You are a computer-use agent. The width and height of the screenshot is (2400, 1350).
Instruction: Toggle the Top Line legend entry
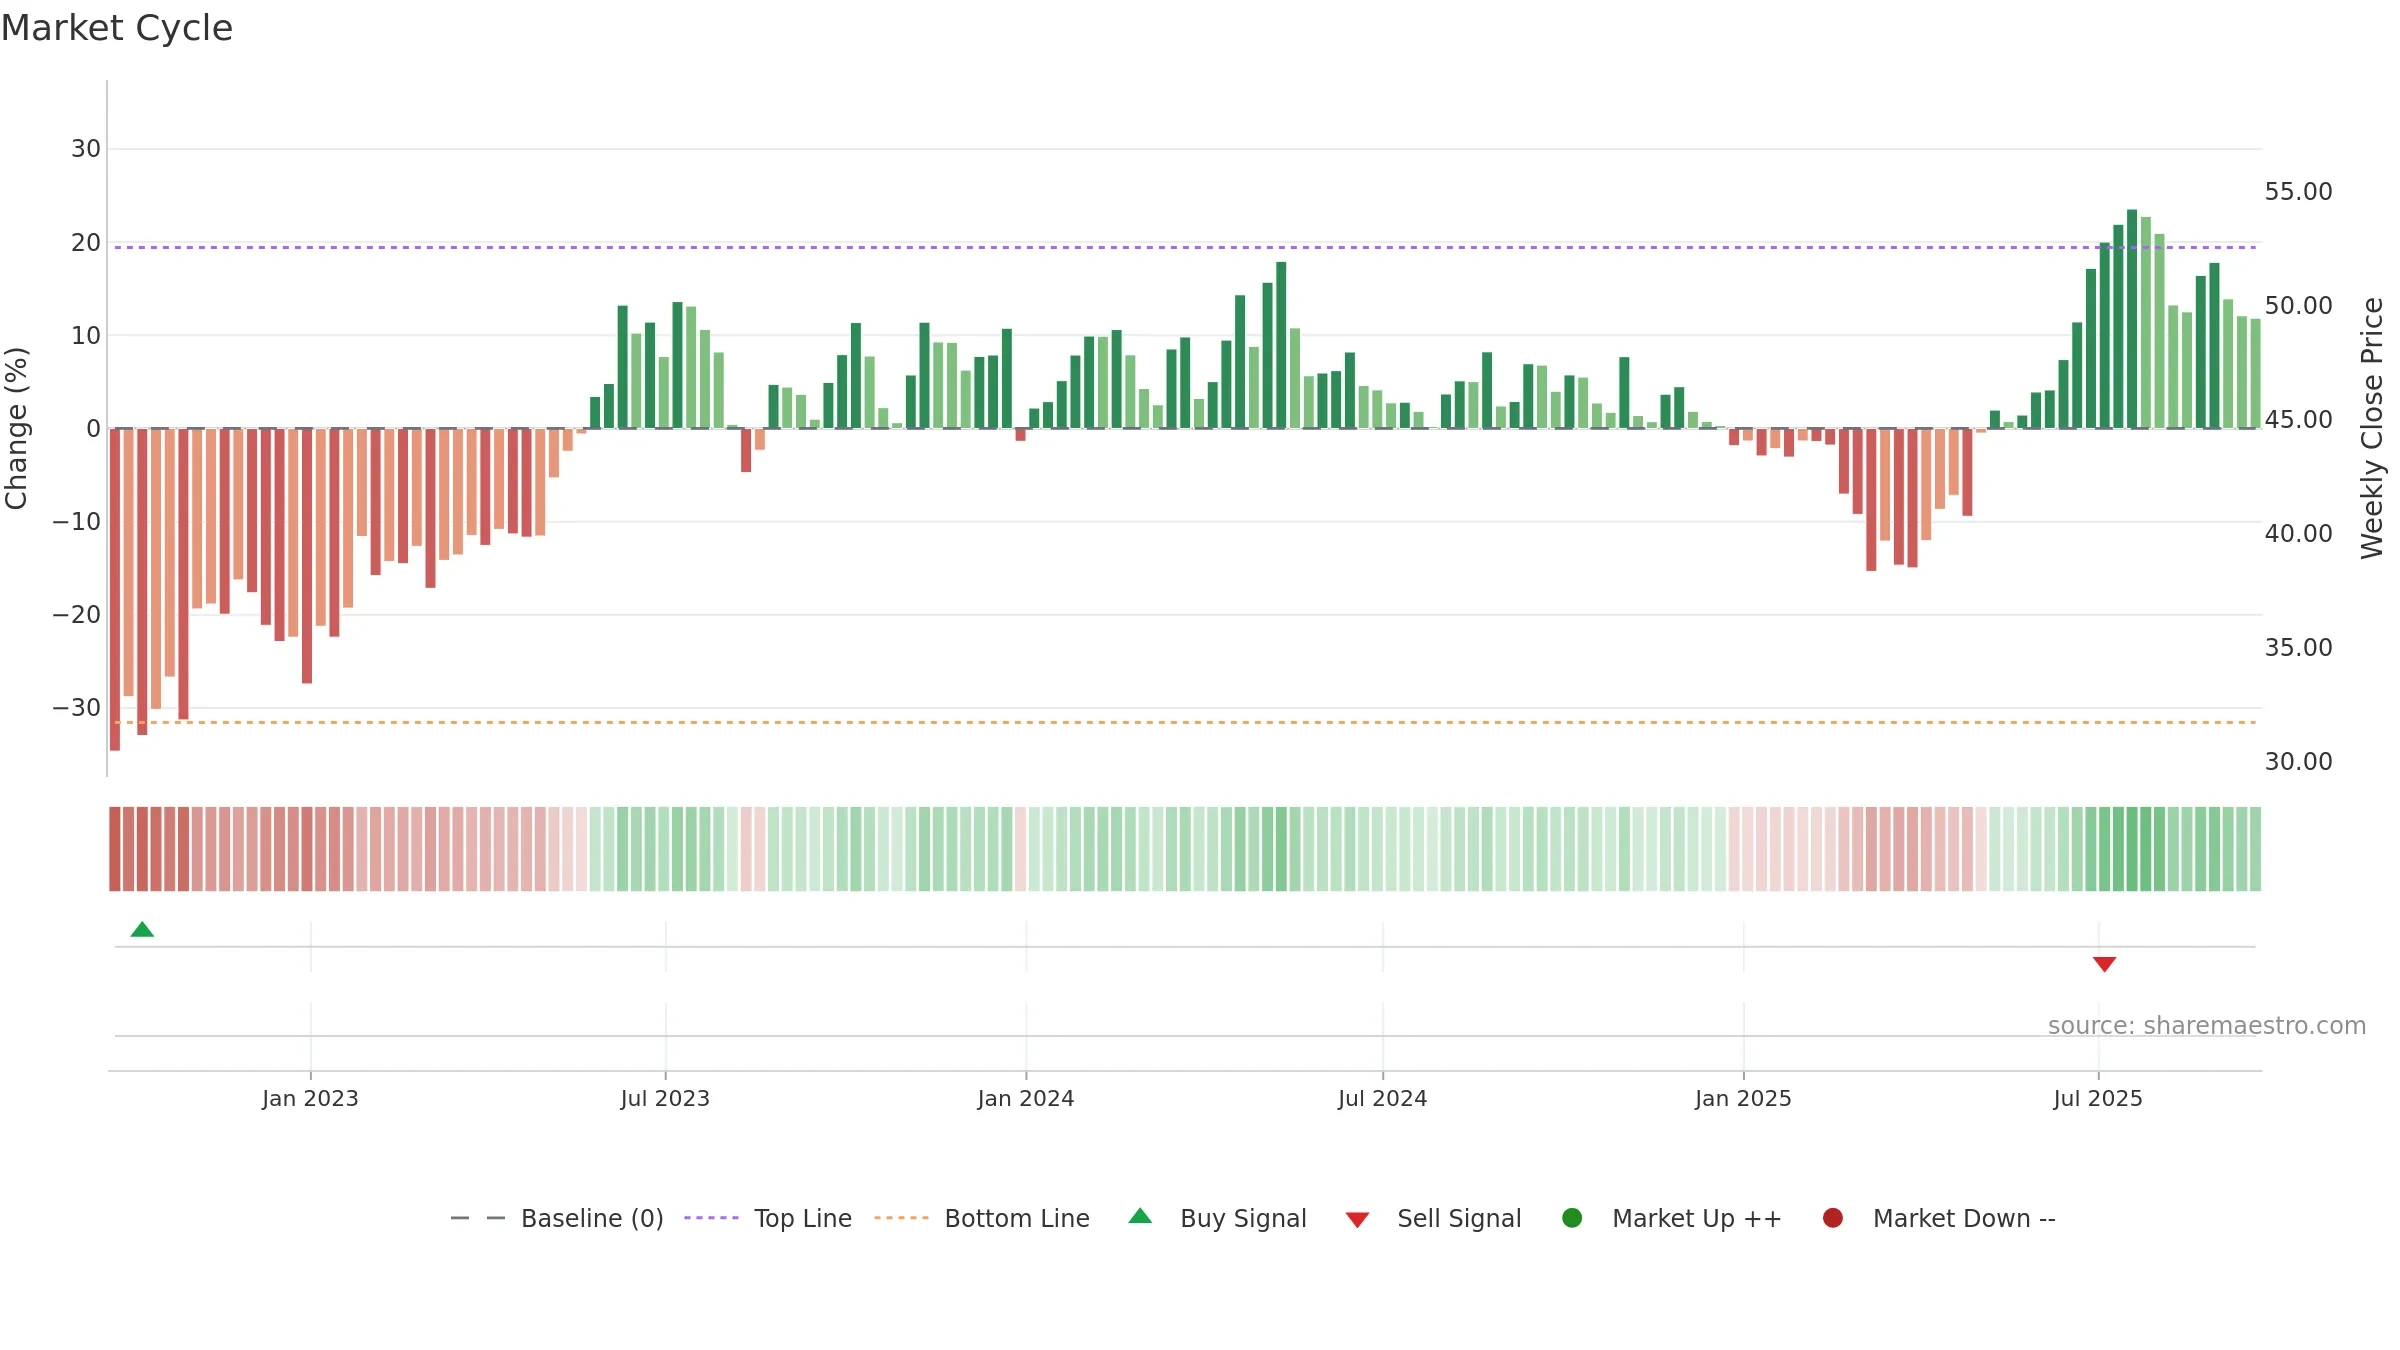click(x=768, y=1218)
